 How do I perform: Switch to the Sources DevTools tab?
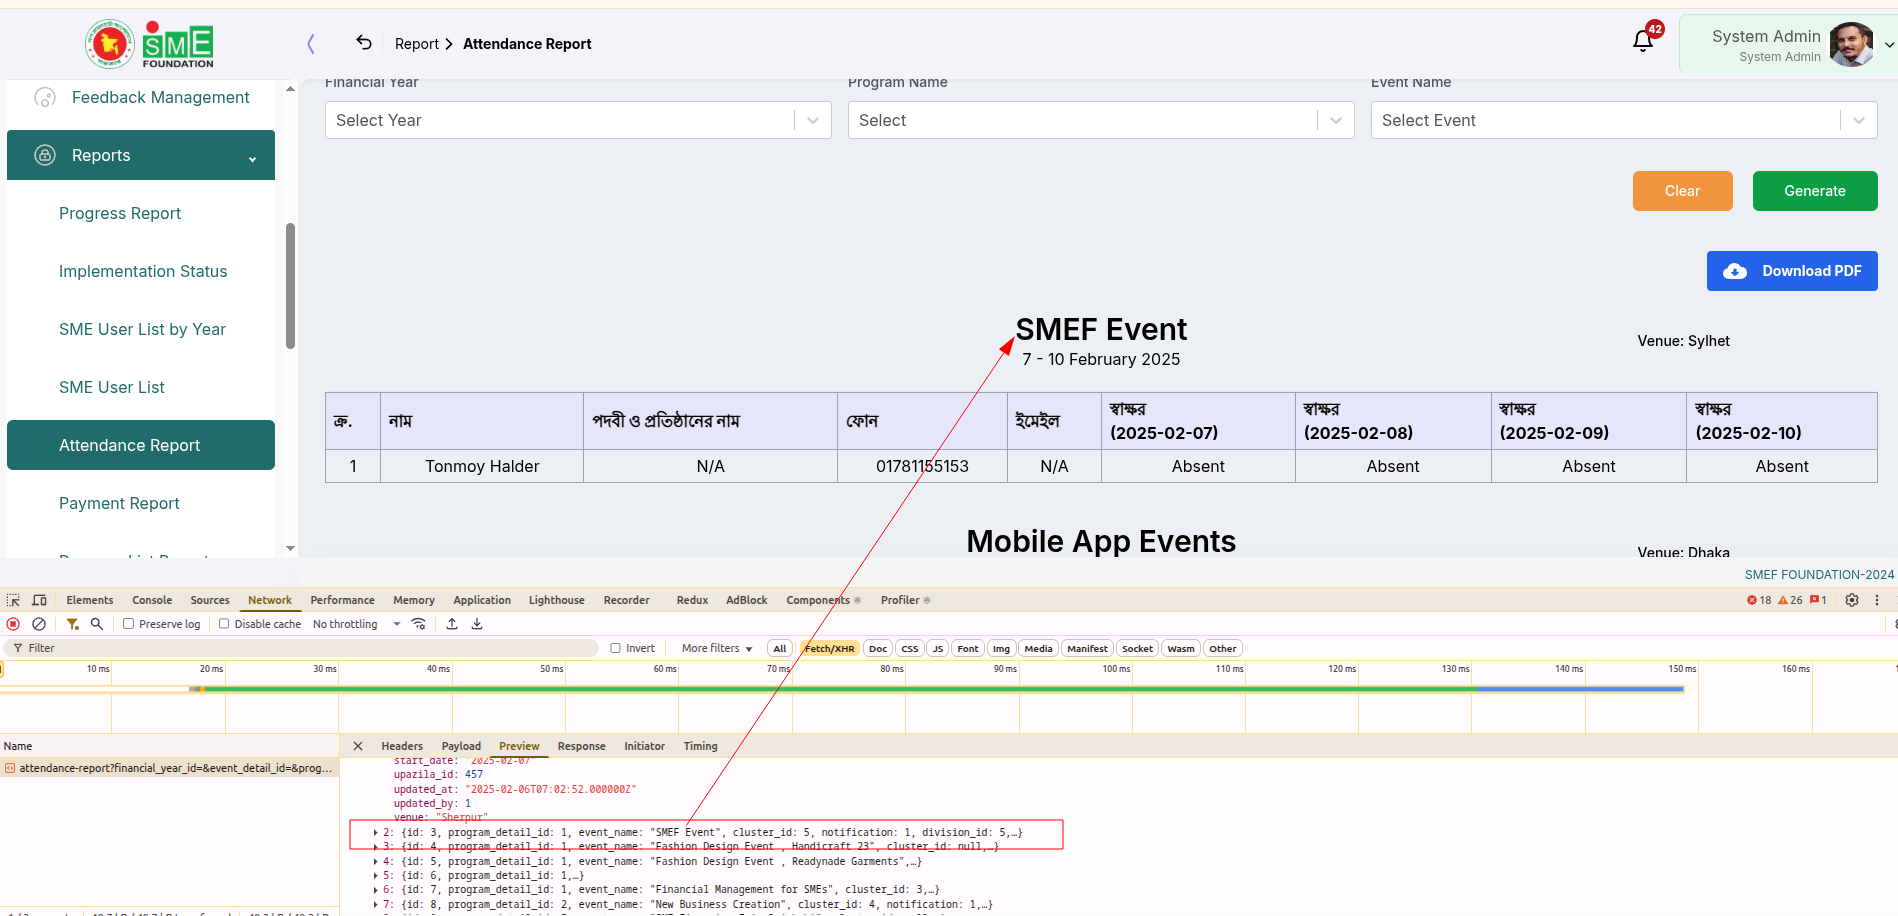[x=210, y=600]
